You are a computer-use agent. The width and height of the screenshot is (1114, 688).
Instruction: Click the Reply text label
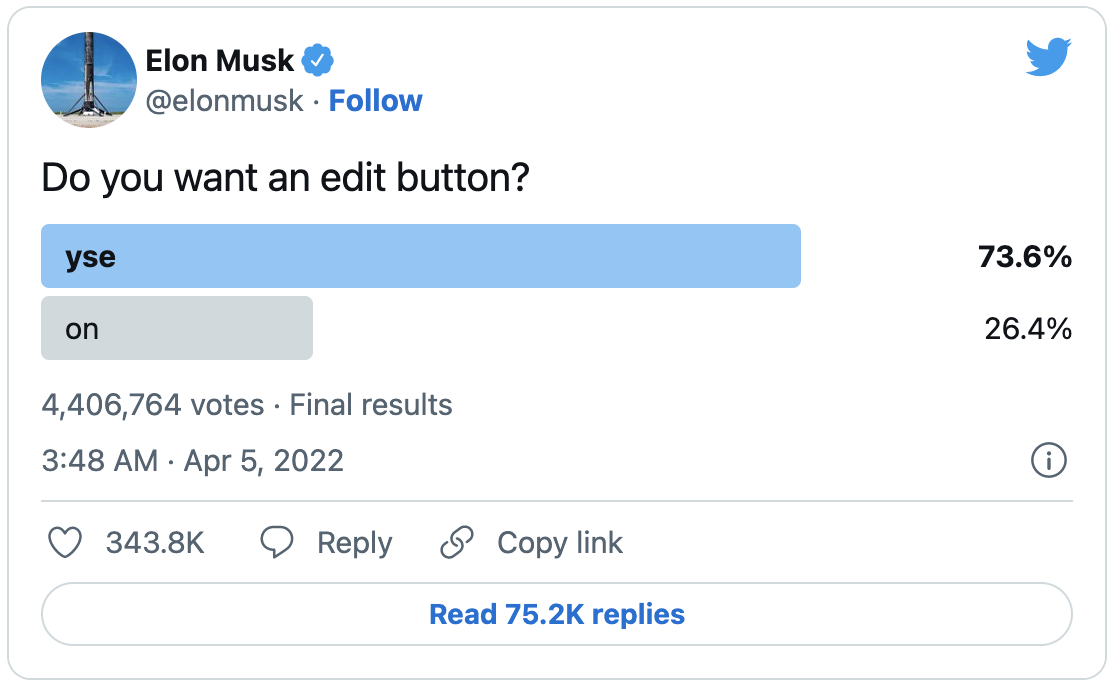tap(355, 544)
